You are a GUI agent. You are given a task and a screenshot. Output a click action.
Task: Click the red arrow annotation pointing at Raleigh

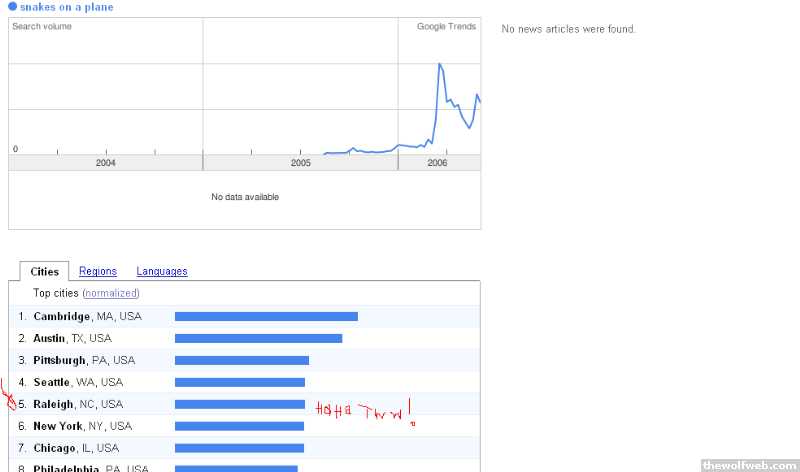point(10,397)
